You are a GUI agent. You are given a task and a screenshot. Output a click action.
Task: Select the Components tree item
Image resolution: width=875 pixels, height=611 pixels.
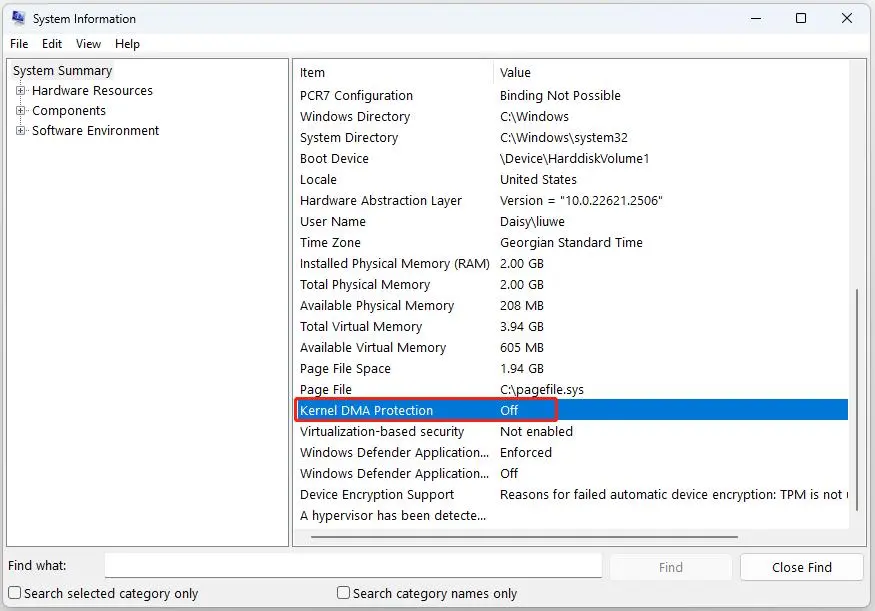tap(69, 110)
